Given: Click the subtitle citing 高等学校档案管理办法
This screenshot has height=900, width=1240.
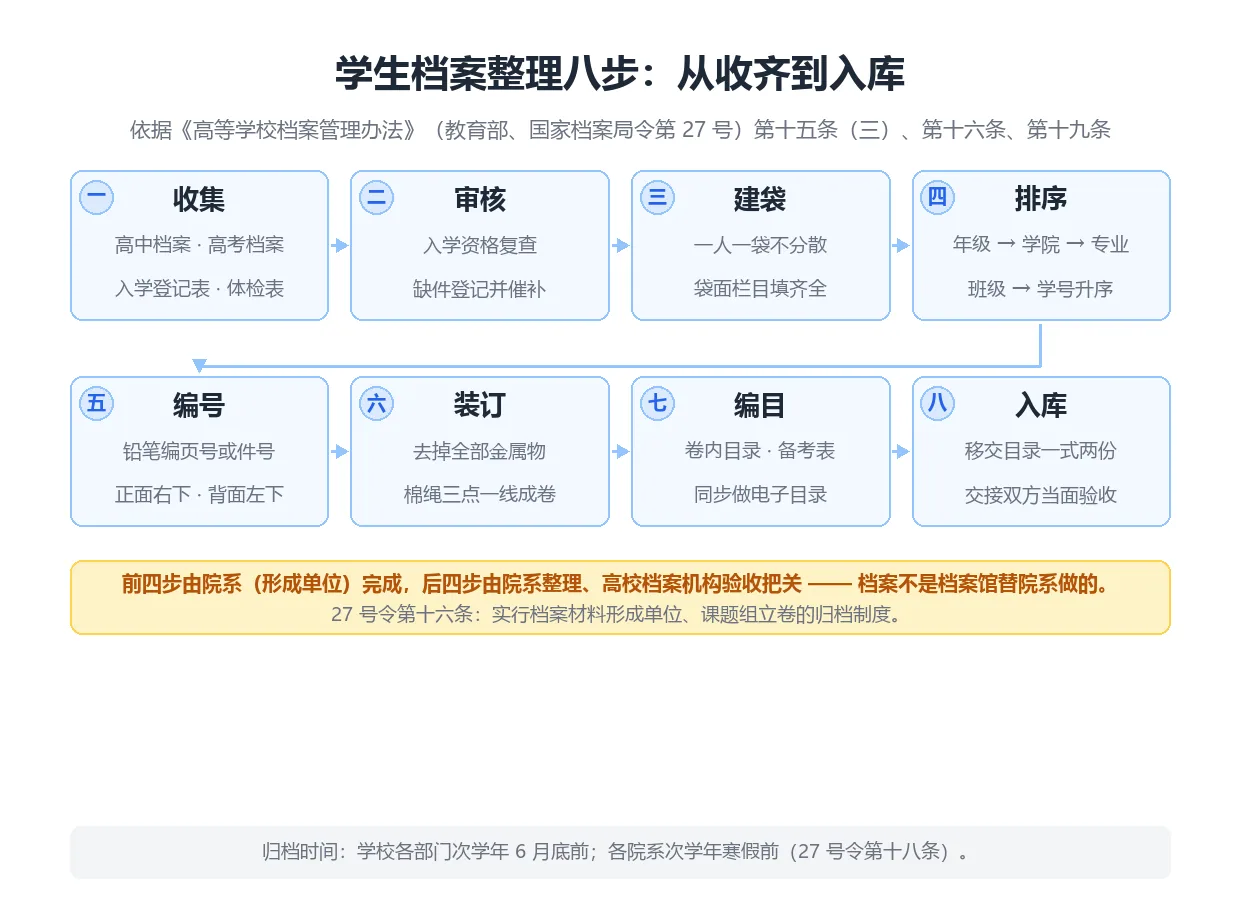Looking at the screenshot, I should (x=620, y=130).
